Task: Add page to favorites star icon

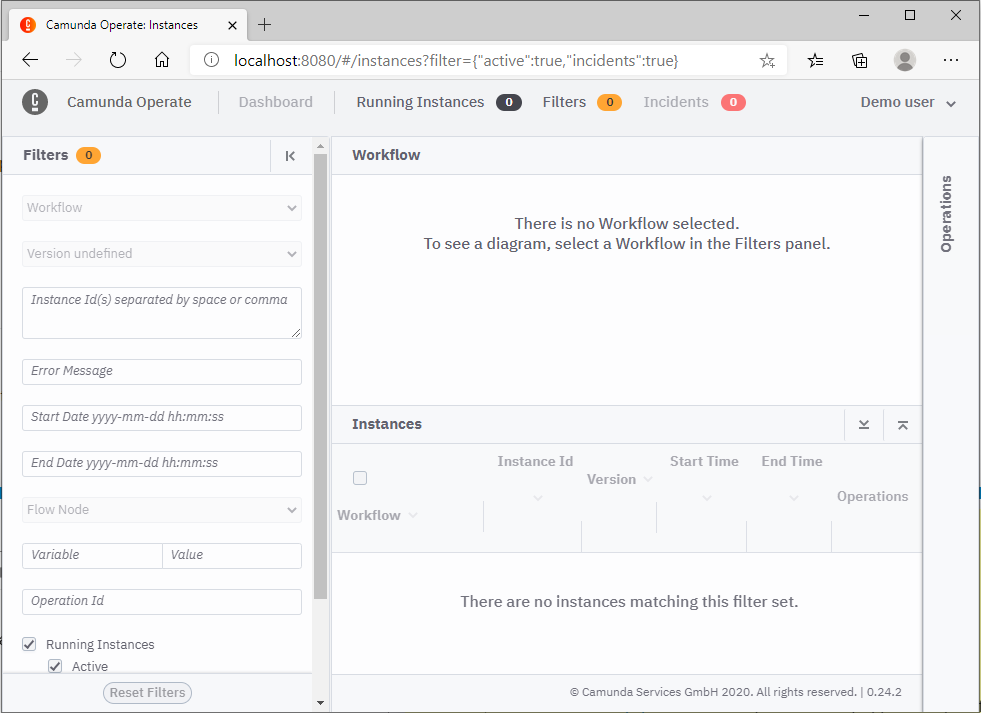Action: [767, 61]
